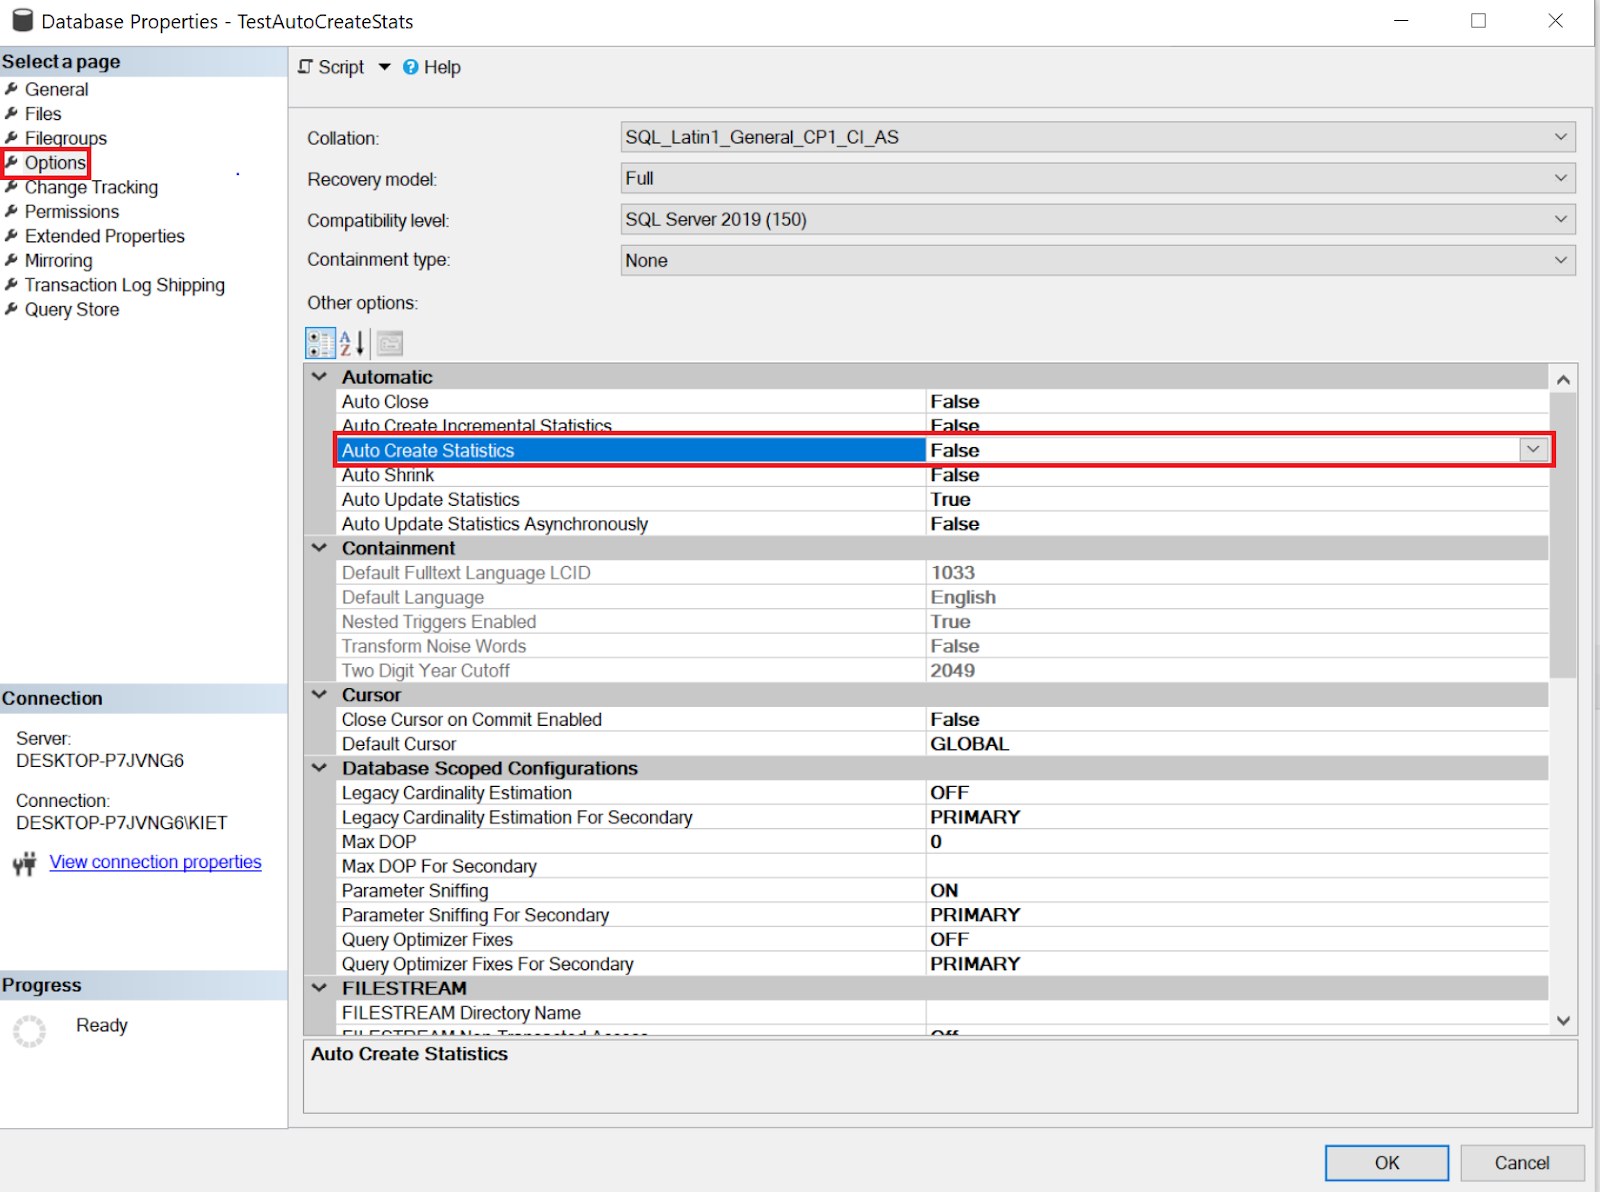Click the Categorized view icon

[x=320, y=343]
